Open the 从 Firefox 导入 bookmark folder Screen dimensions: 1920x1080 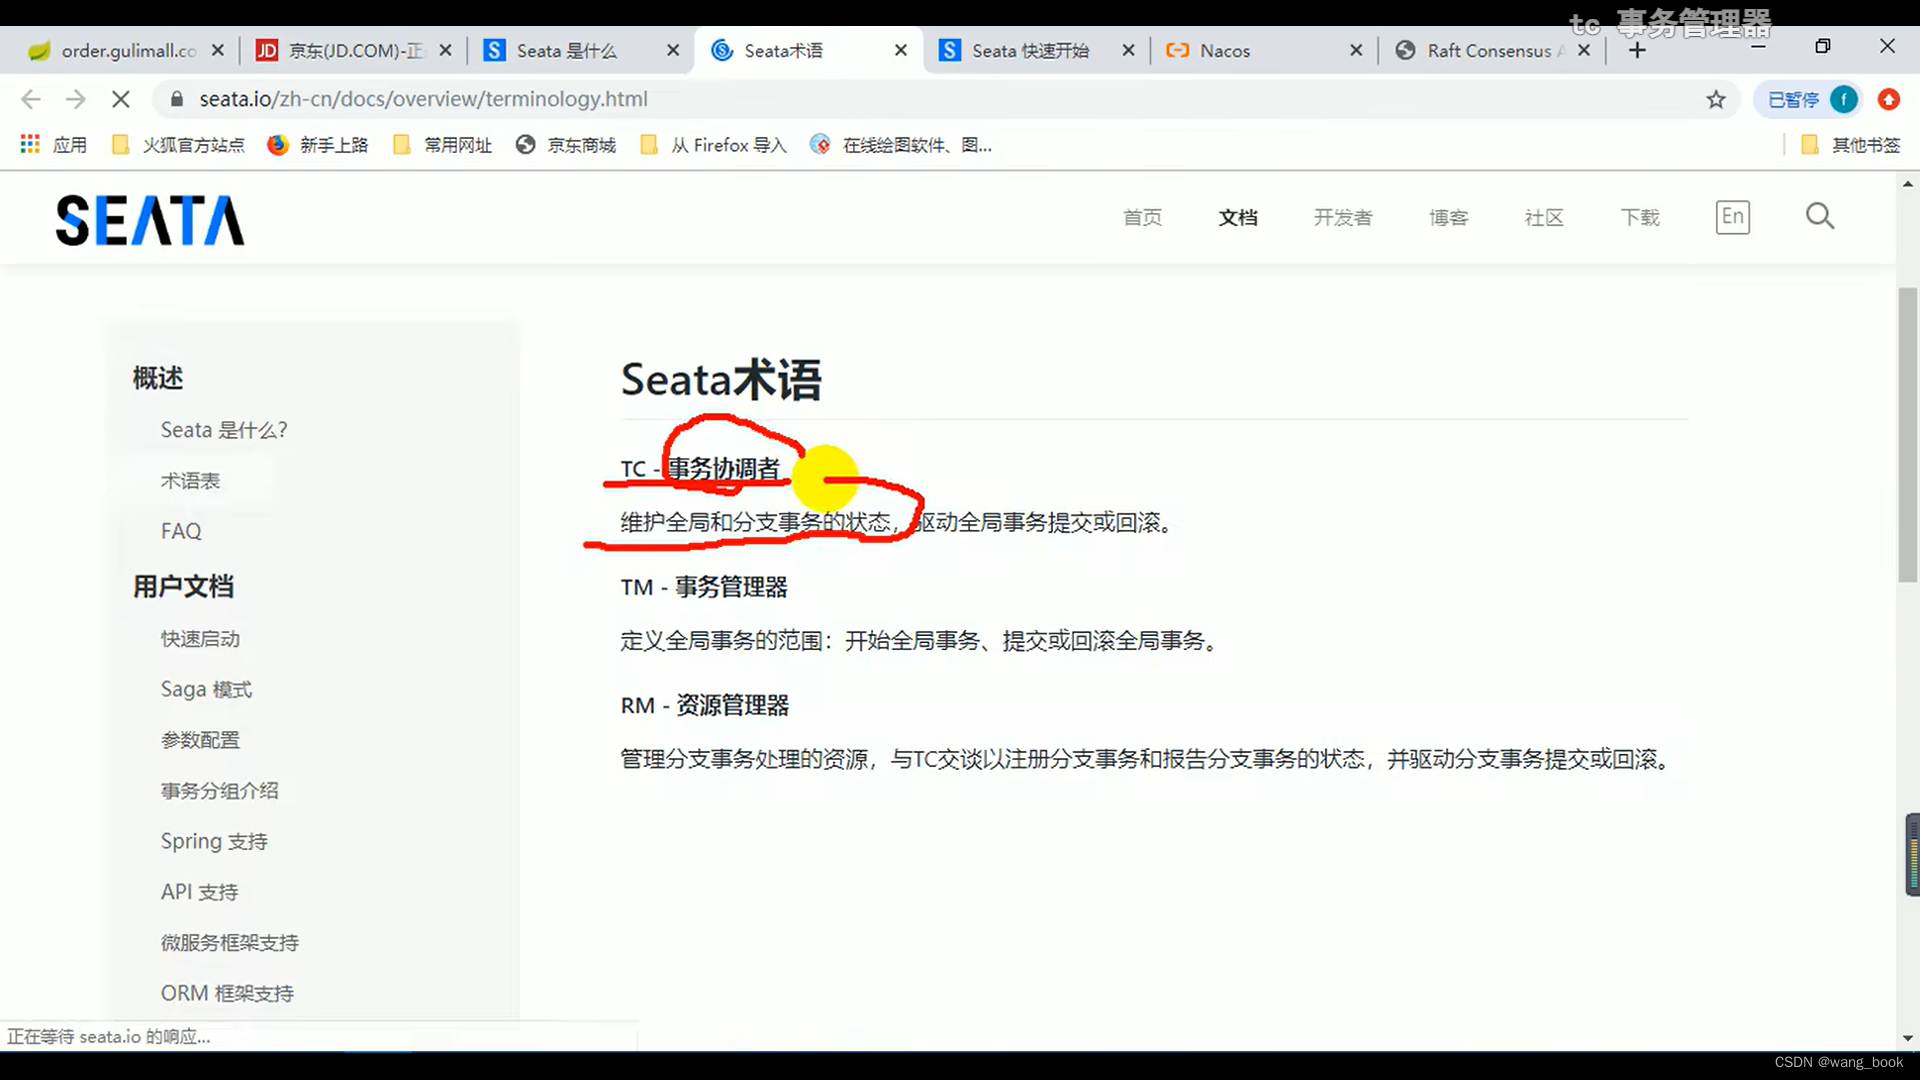(x=714, y=145)
